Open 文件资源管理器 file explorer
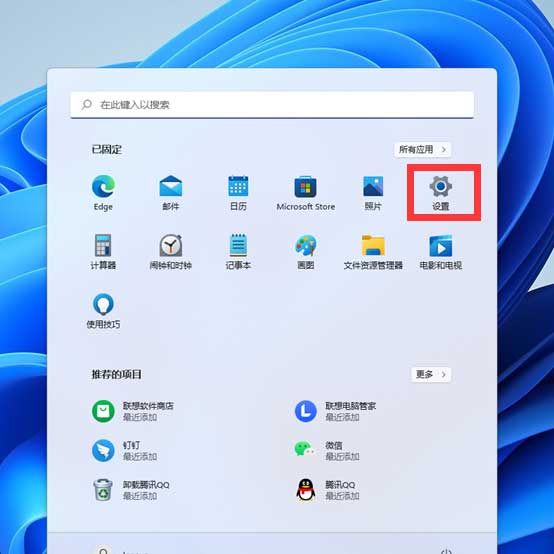554x554 pixels. pos(373,252)
